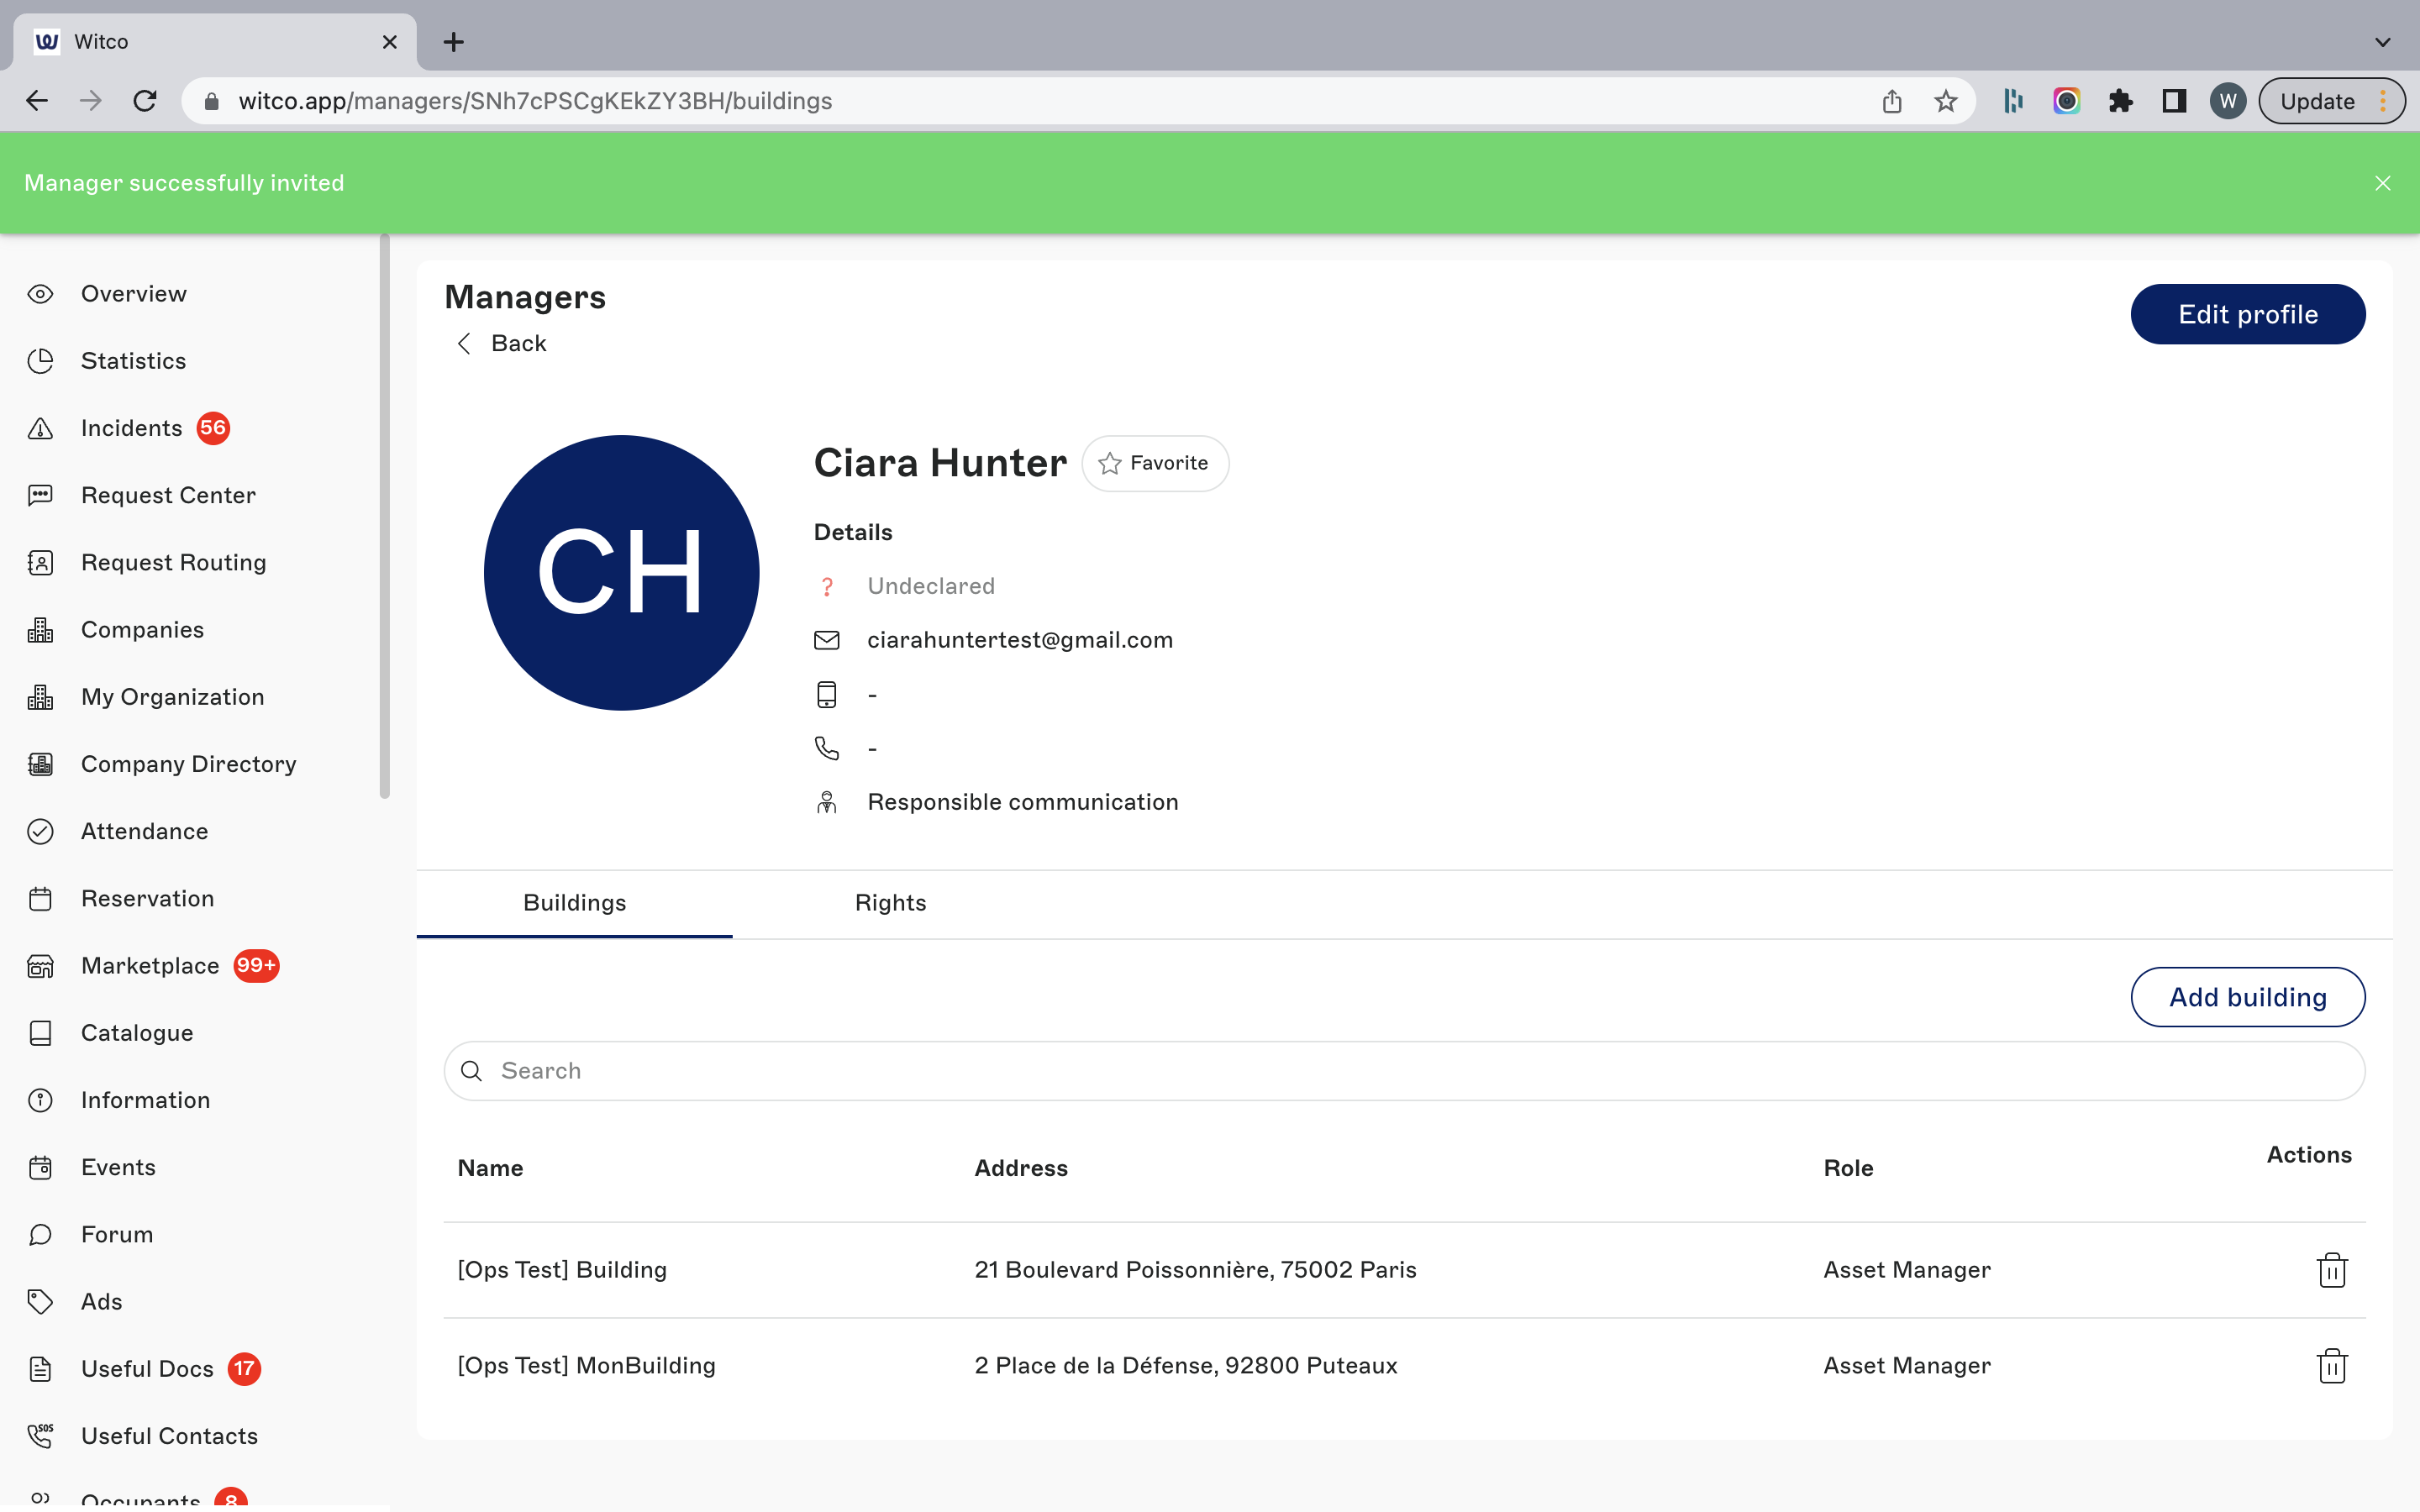
Task: Open the Overview eye icon in sidebar
Action: pos(40,294)
